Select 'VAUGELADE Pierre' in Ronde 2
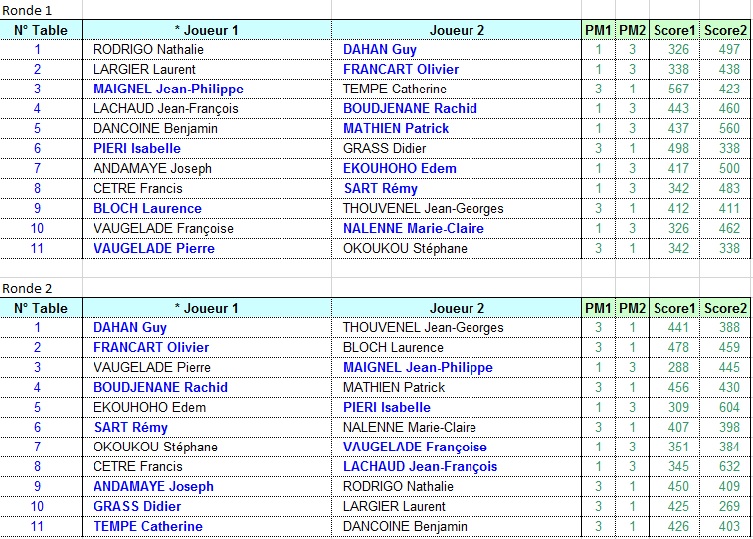 152,368
